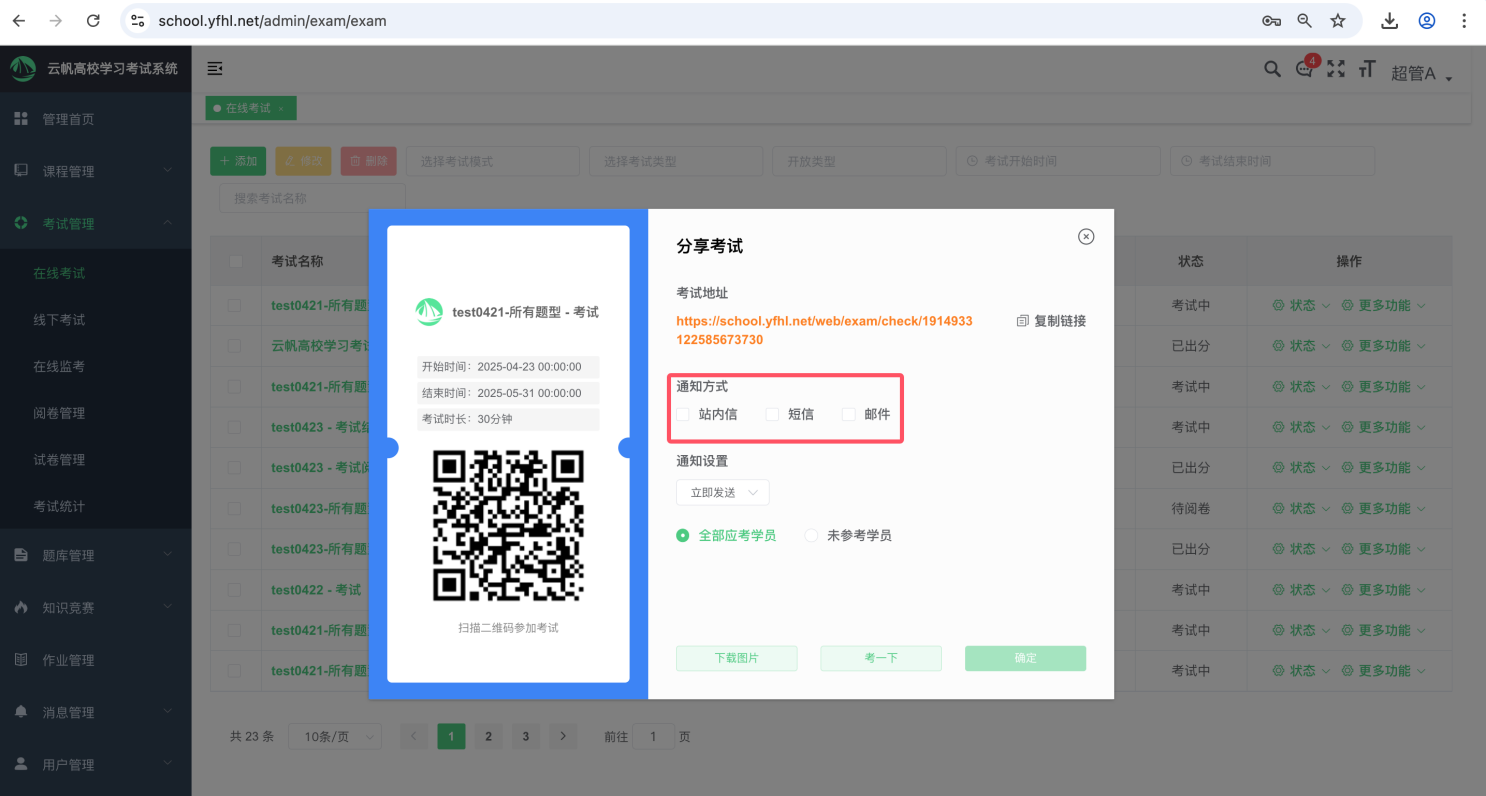This screenshot has height=796, width=1486.
Task: Click the 复制链接 copy icon
Action: [x=1022, y=321]
